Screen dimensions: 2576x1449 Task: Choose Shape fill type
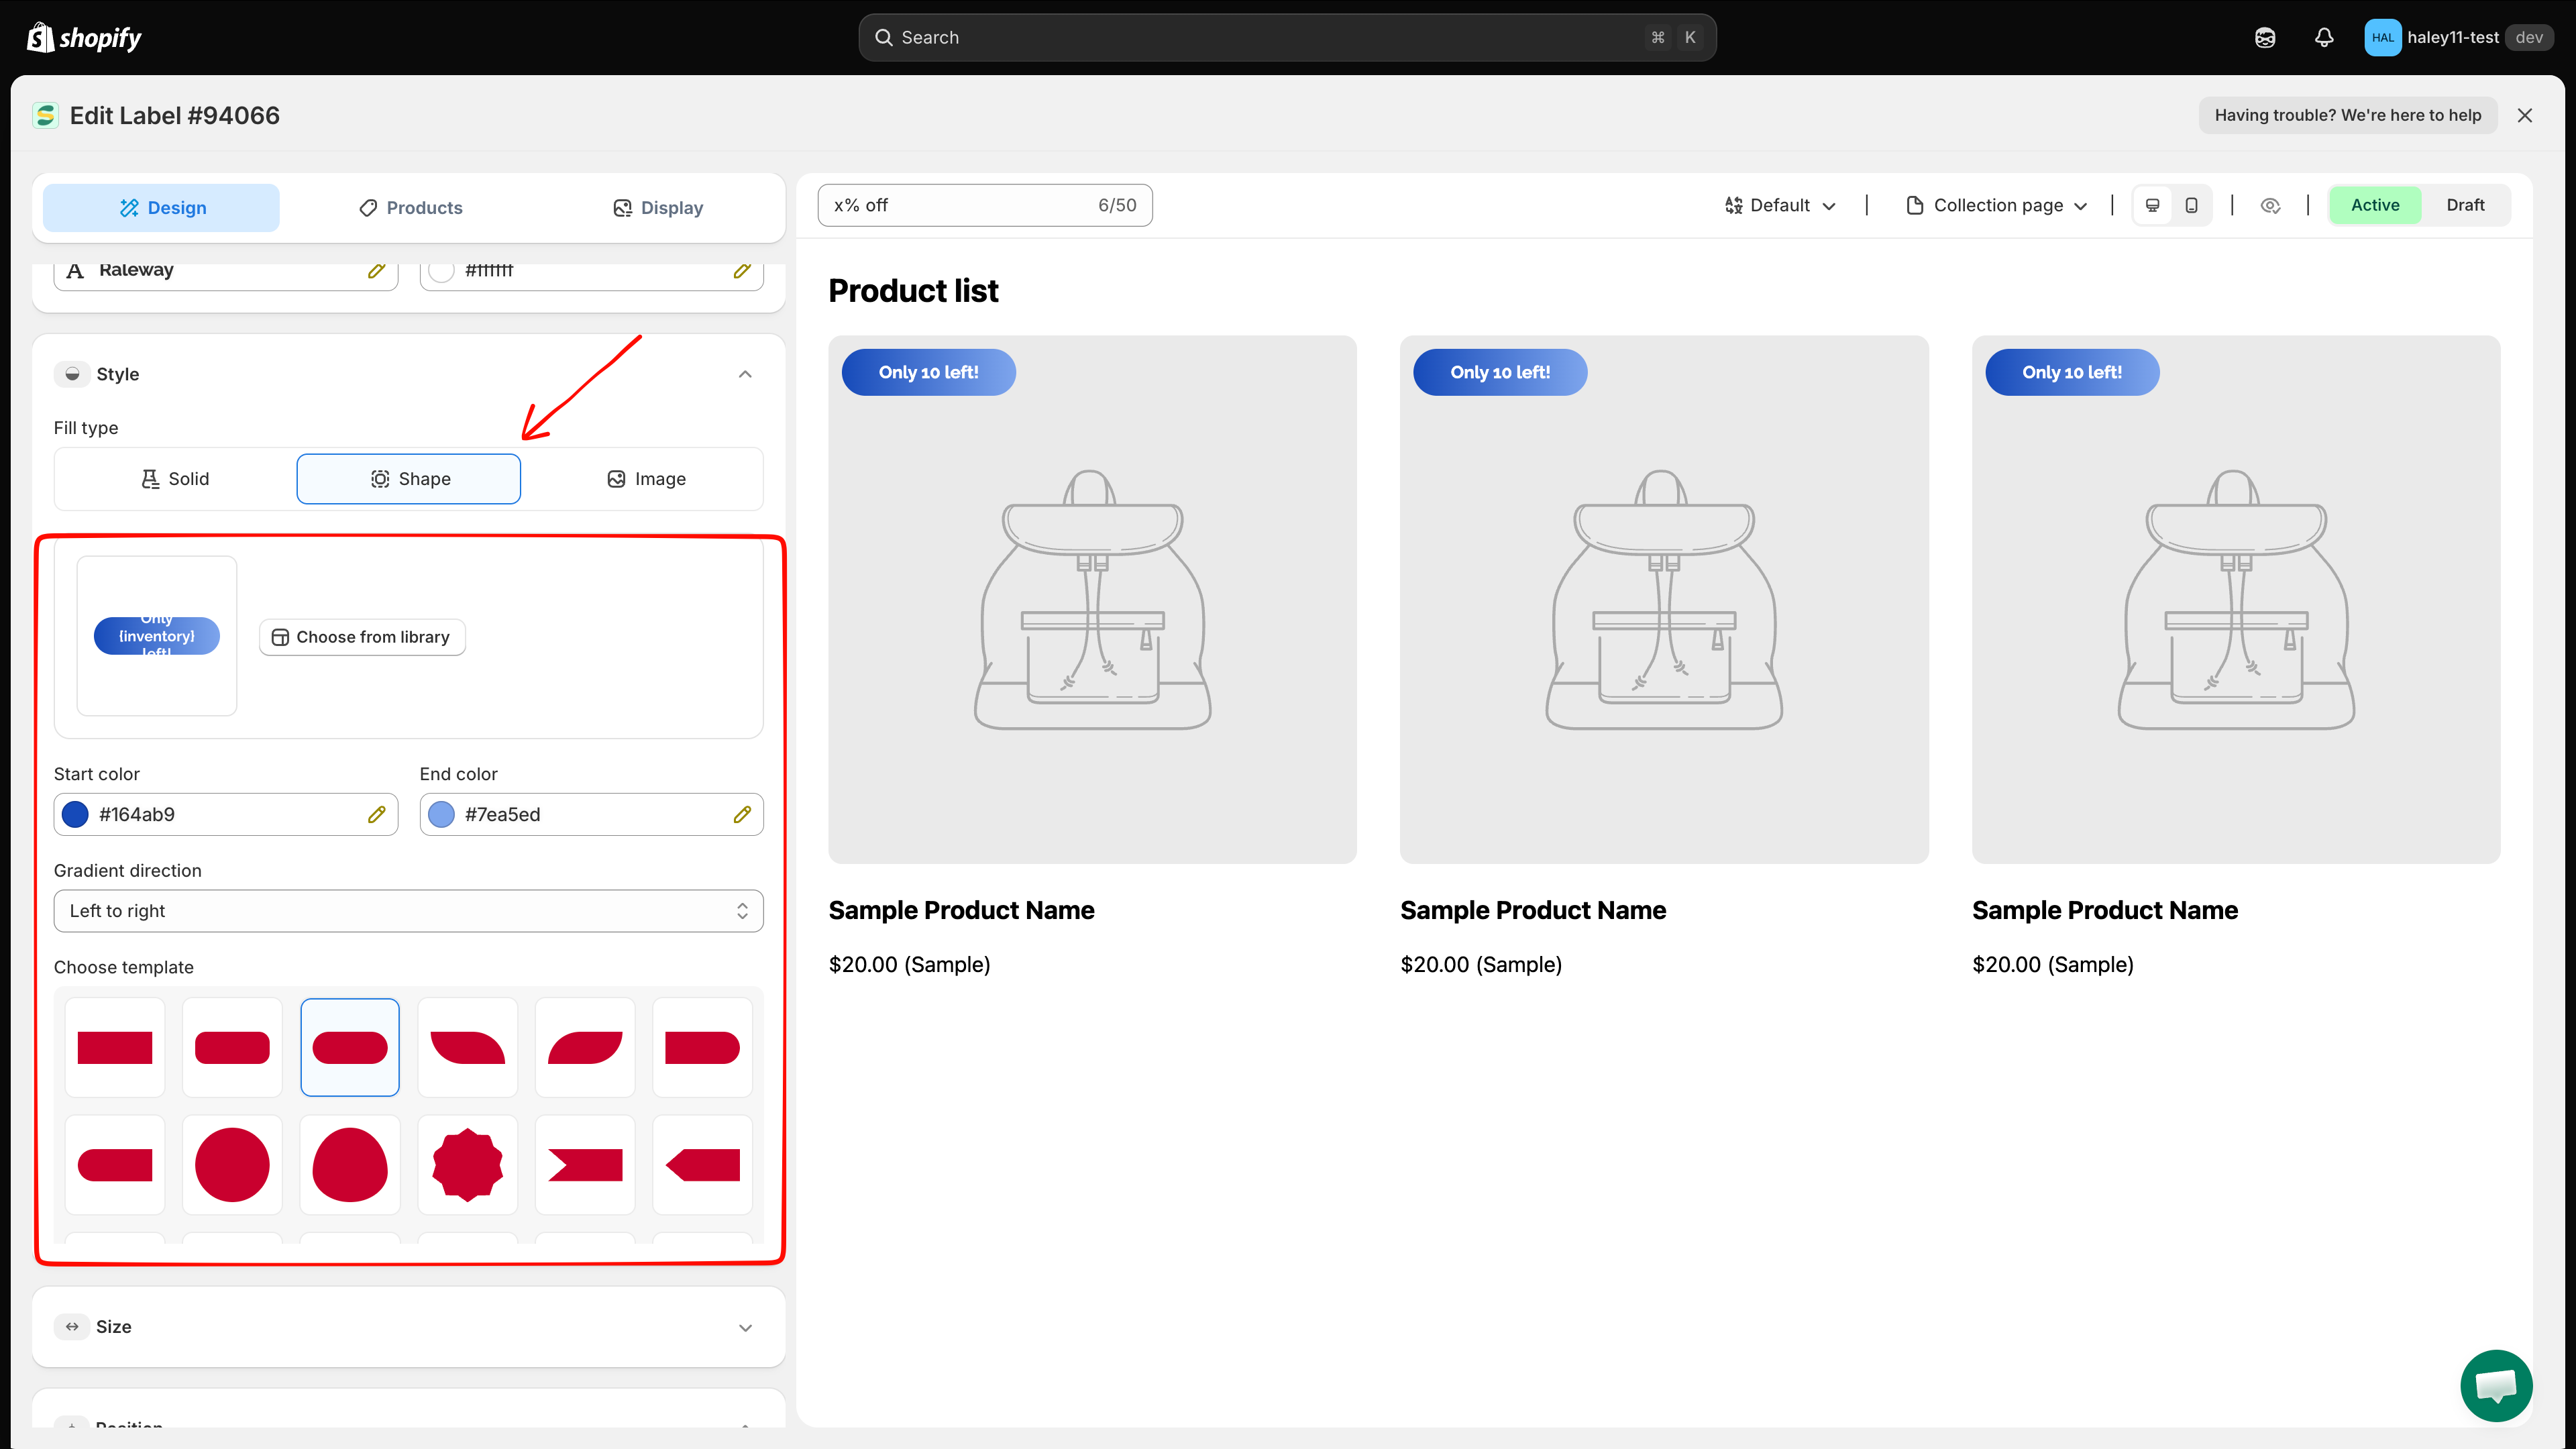409,479
